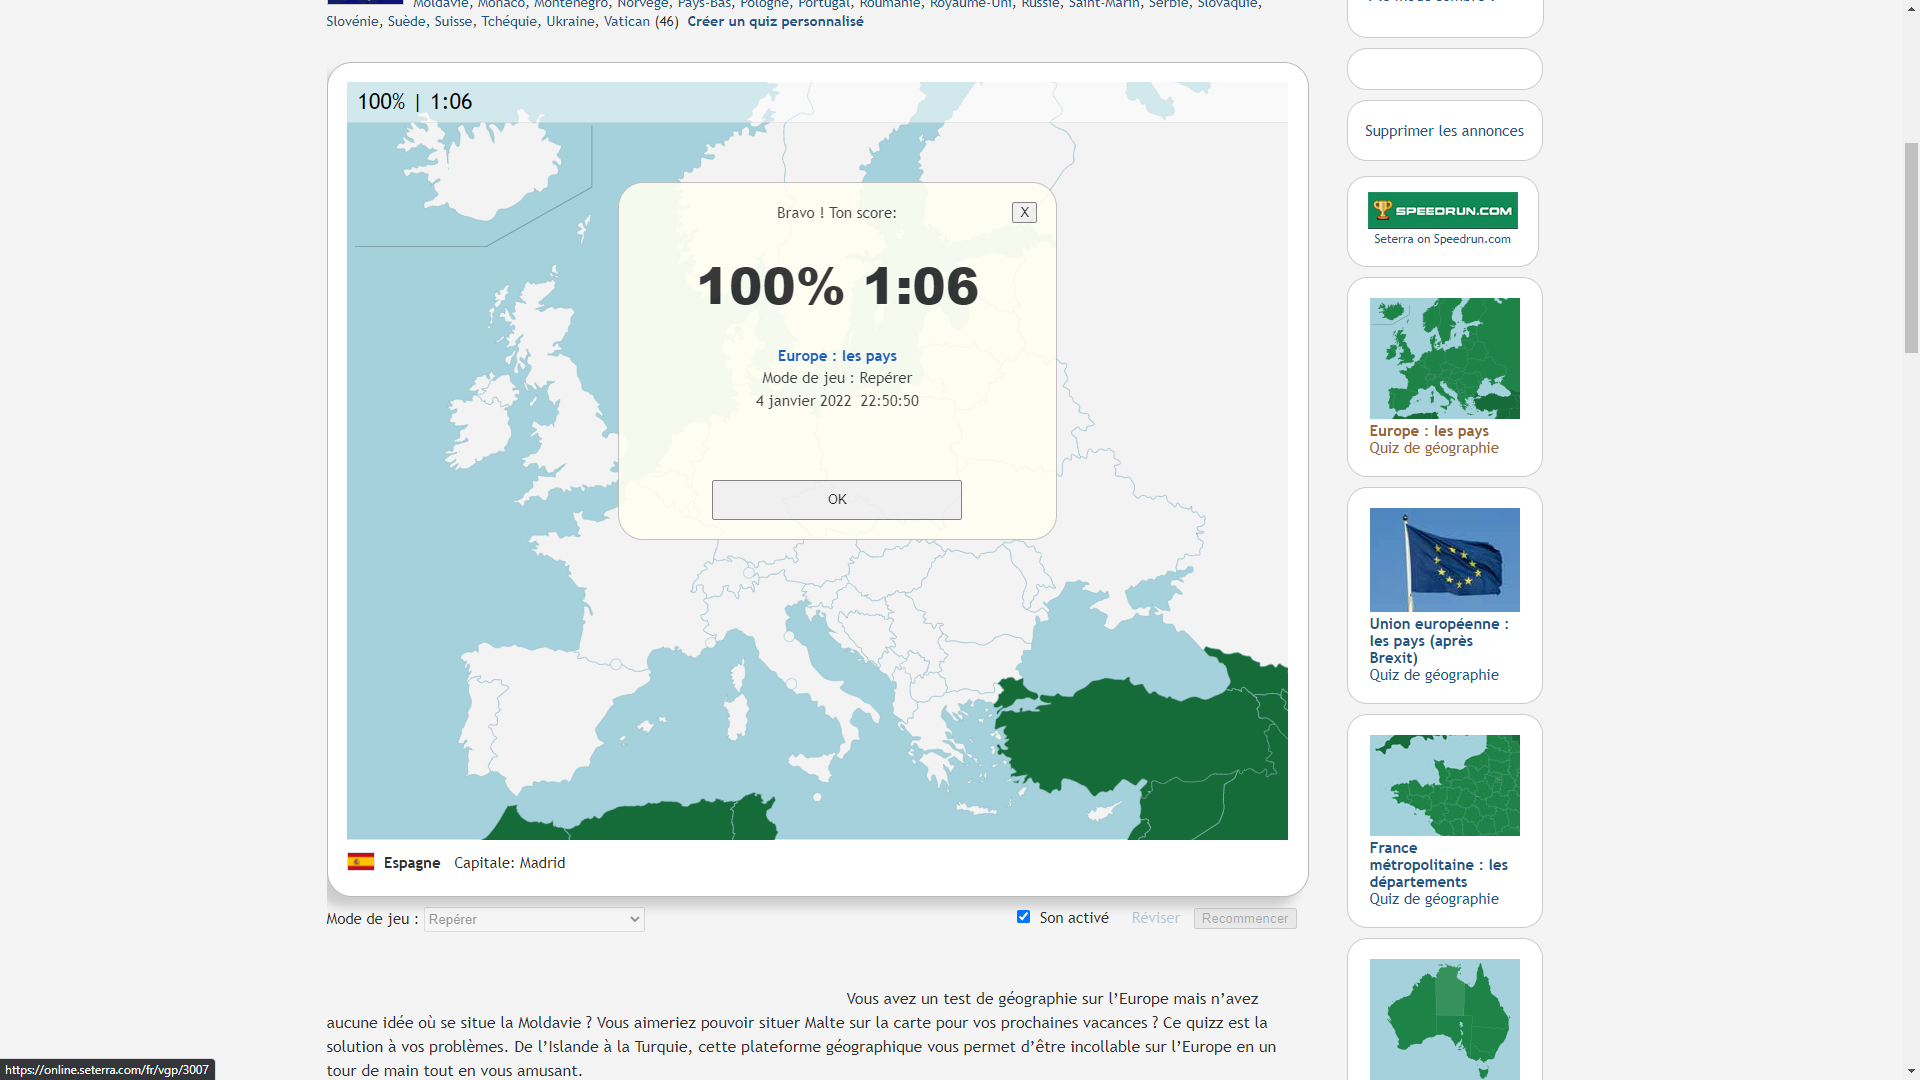Open 'France métropolitaine : les départements' link
Image resolution: width=1920 pixels, height=1080 pixels.
click(x=1438, y=865)
